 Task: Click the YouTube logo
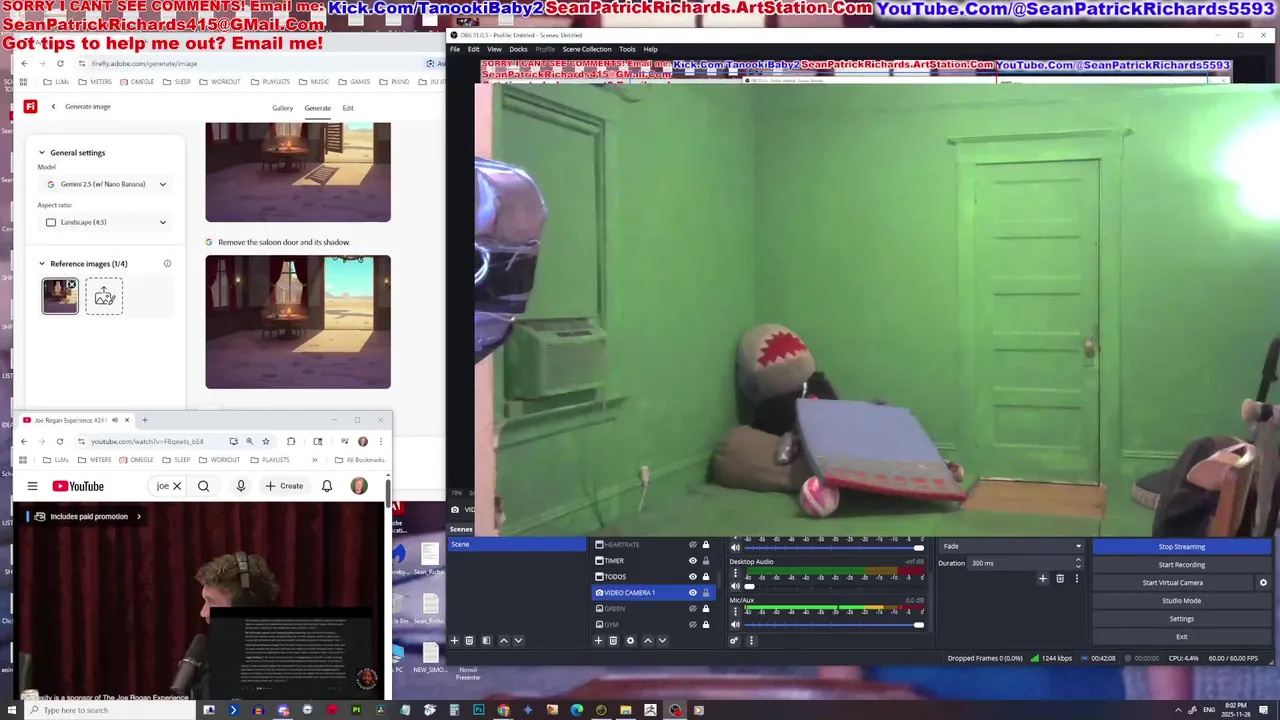78,486
